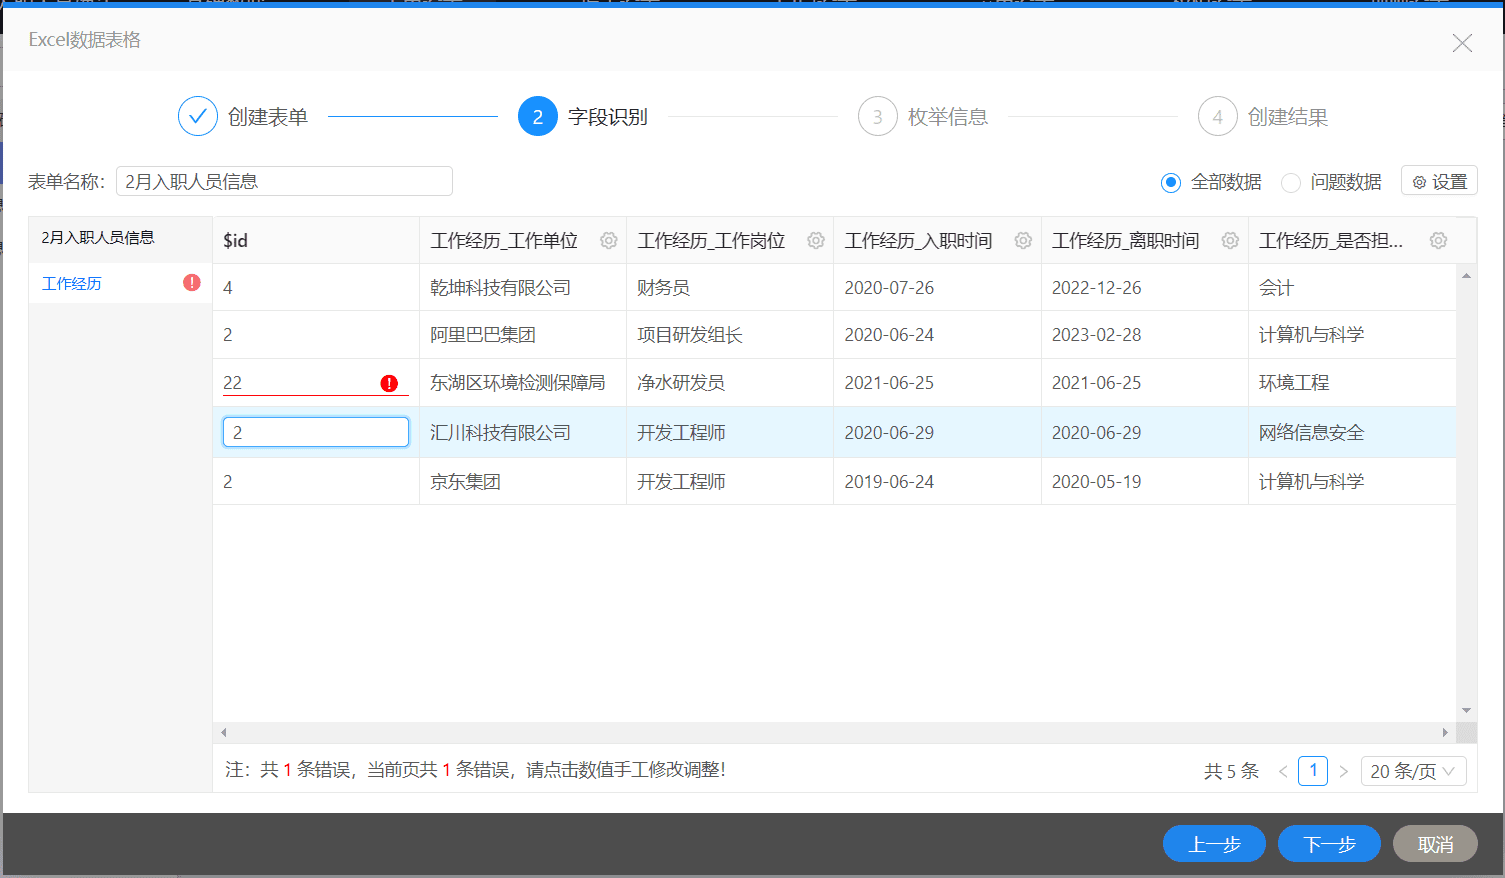This screenshot has height=878, width=1505.
Task: Select the 问题数据 radio button
Action: click(x=1291, y=182)
